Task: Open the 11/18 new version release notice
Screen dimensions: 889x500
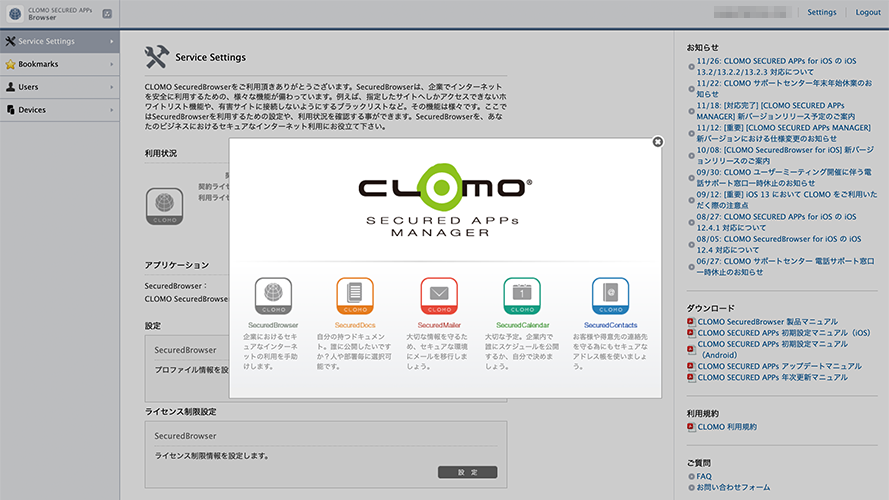Action: click(x=776, y=111)
